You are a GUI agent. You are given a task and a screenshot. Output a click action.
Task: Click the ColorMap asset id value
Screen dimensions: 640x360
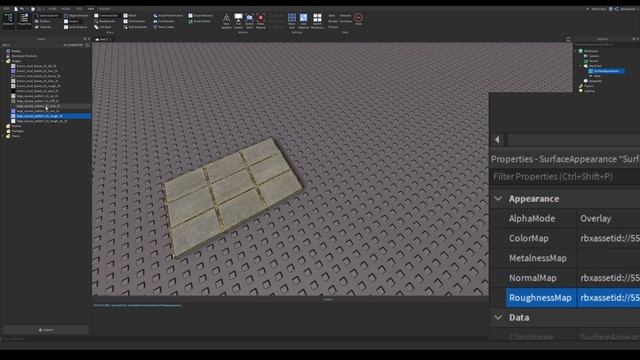click(x=609, y=238)
